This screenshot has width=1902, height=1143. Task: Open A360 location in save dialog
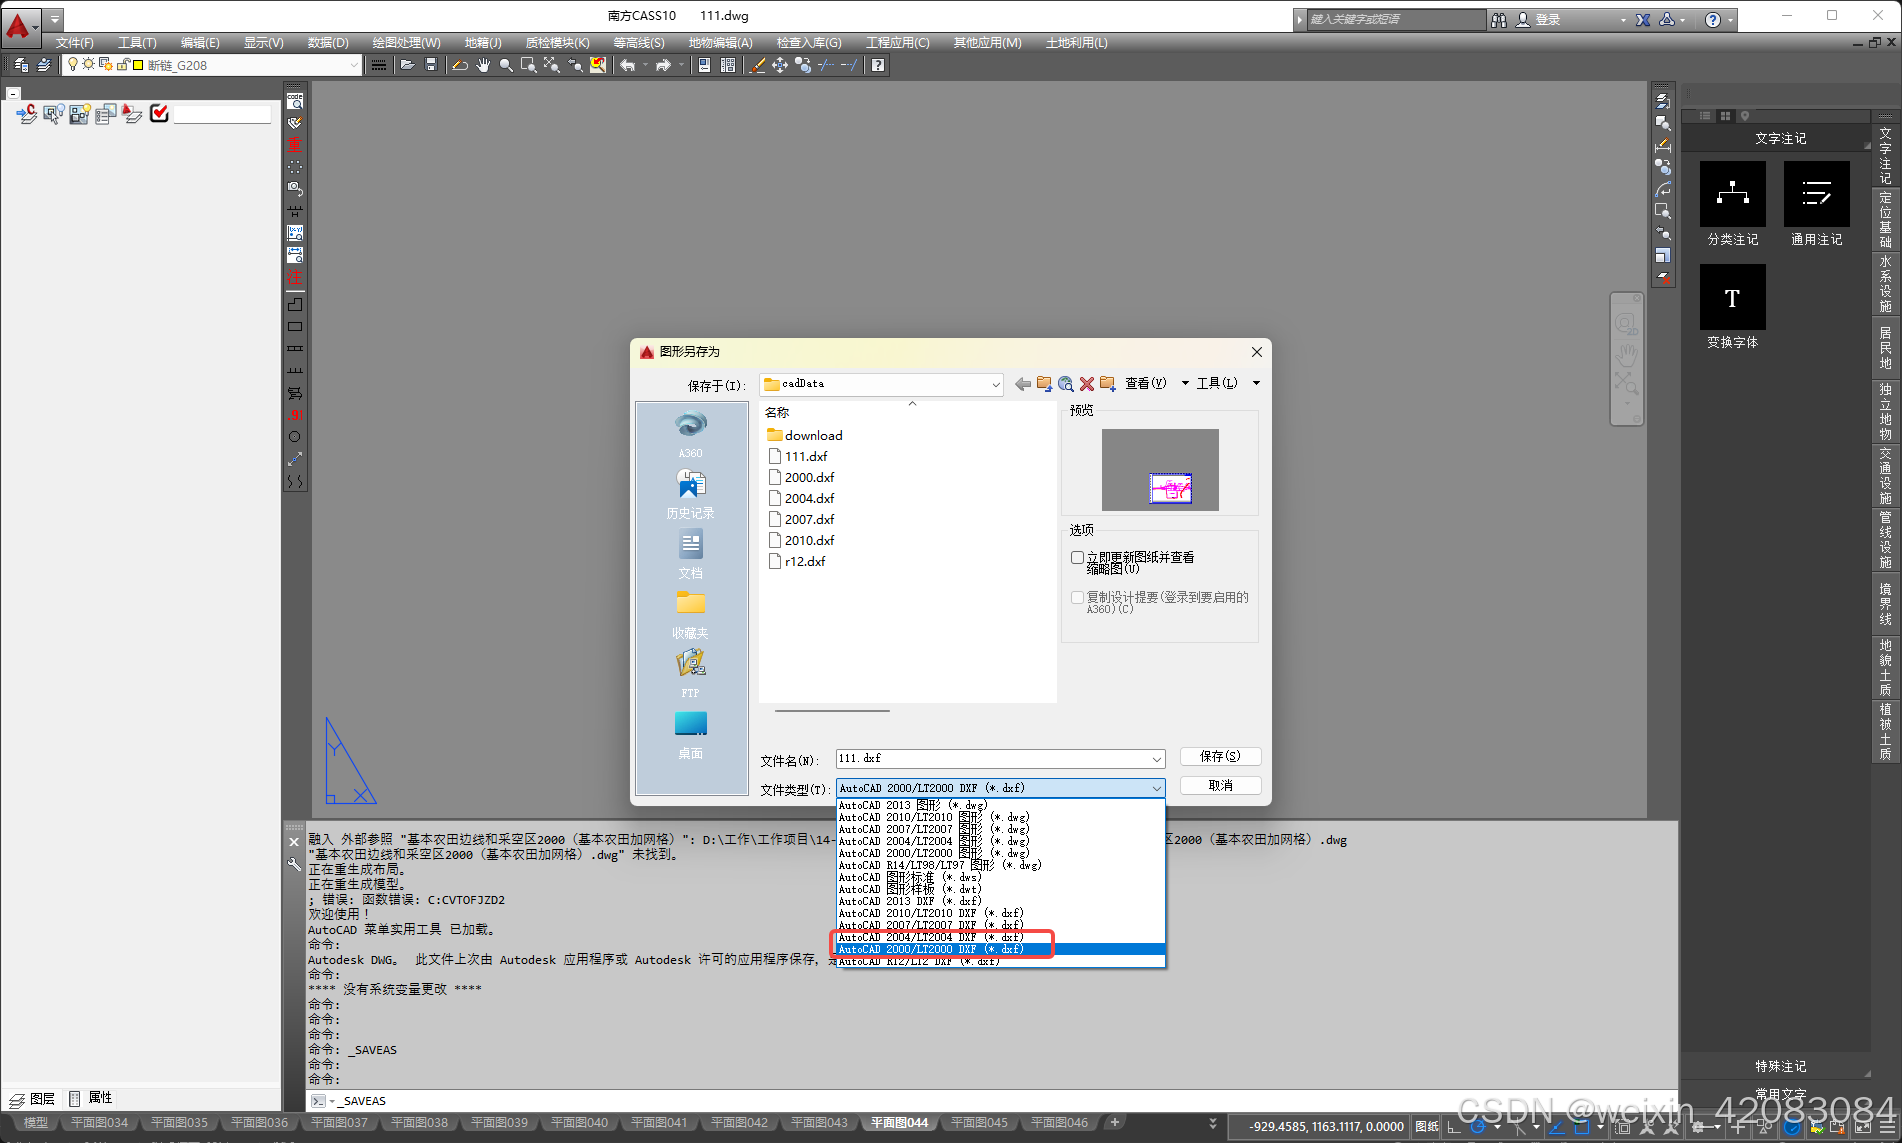click(x=691, y=434)
